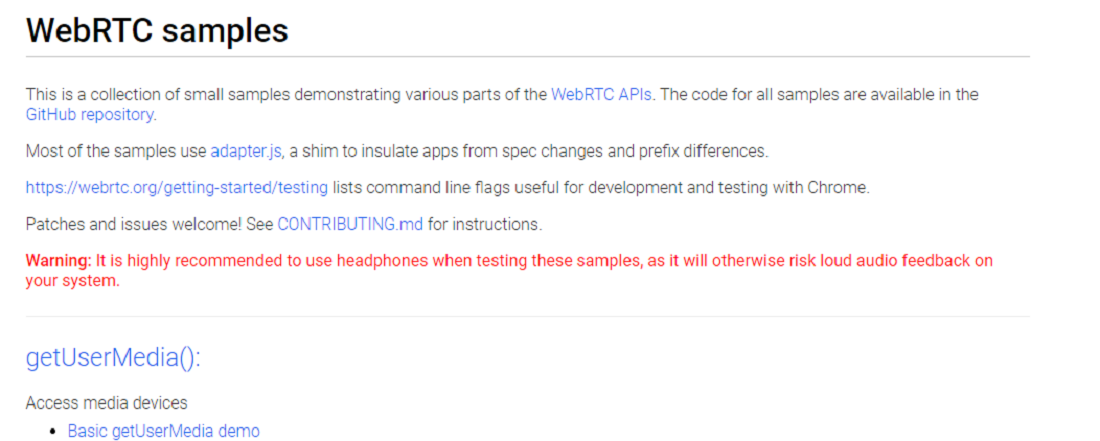The height and width of the screenshot is (441, 1100).
Task: Click the Access media devices text
Action: click(x=107, y=403)
